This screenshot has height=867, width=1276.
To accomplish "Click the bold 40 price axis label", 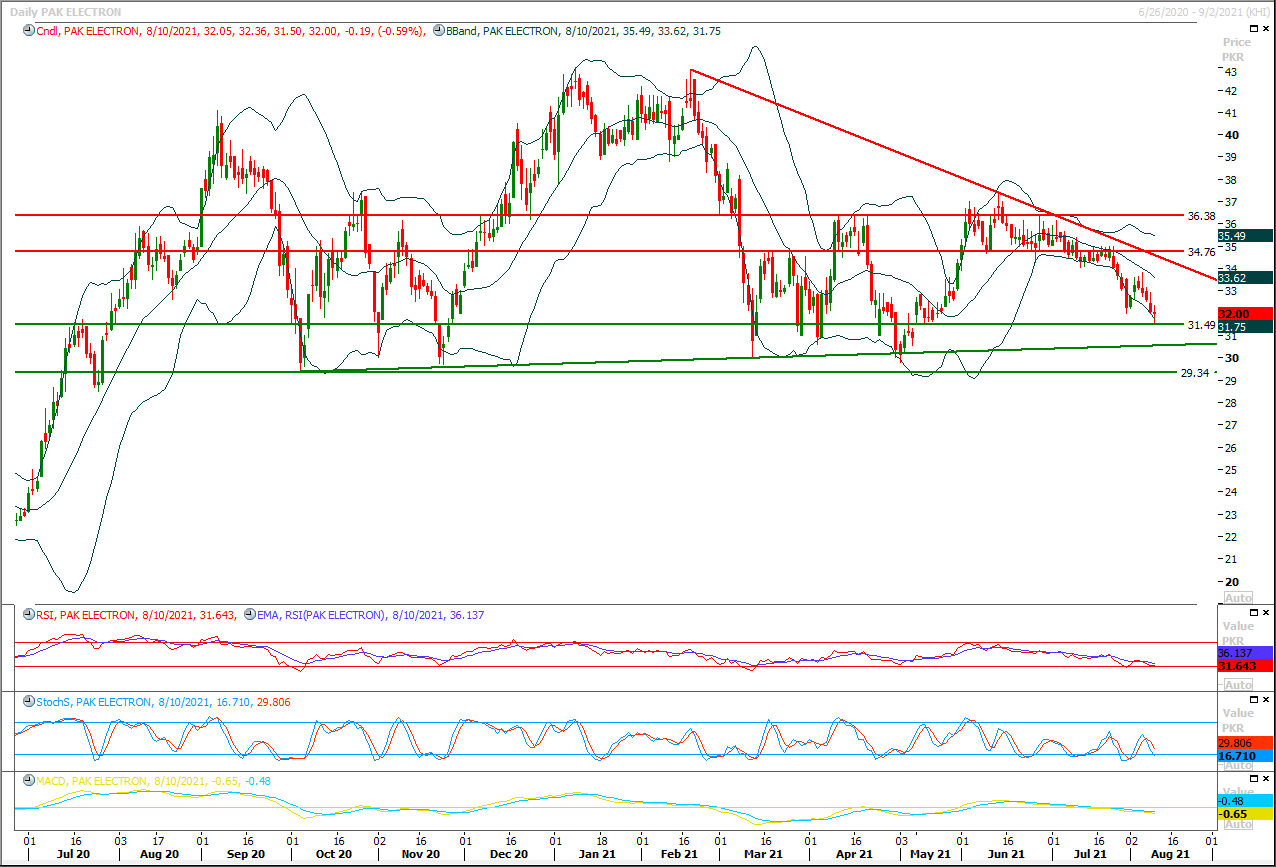I will 1232,135.
